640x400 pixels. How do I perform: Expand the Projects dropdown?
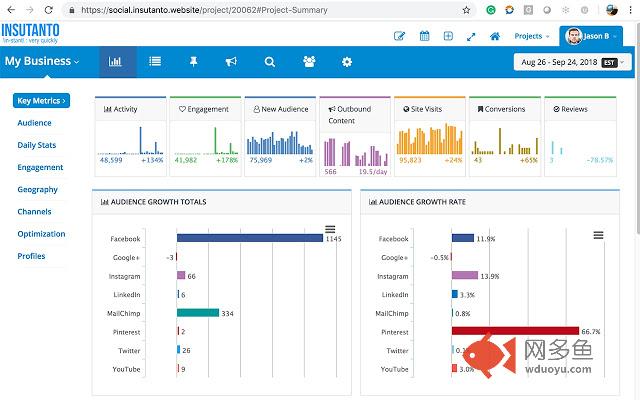click(x=531, y=36)
